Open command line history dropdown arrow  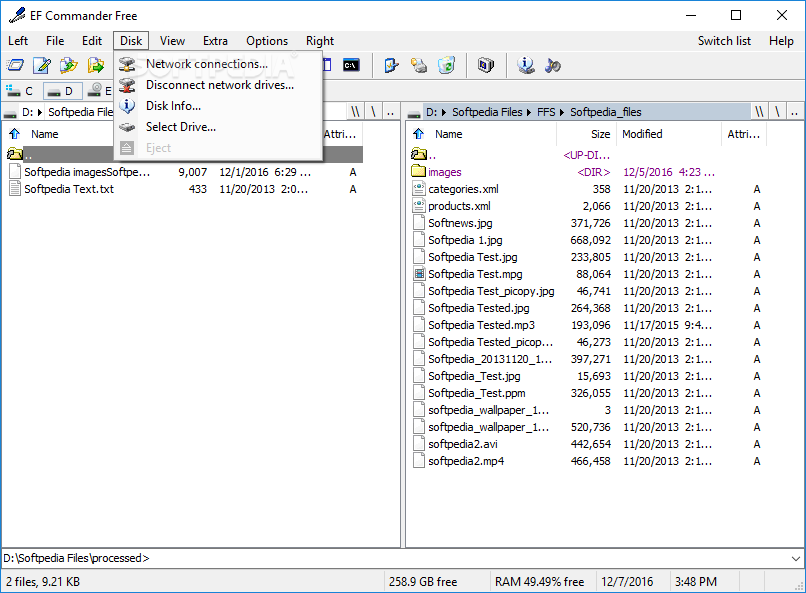tap(796, 559)
